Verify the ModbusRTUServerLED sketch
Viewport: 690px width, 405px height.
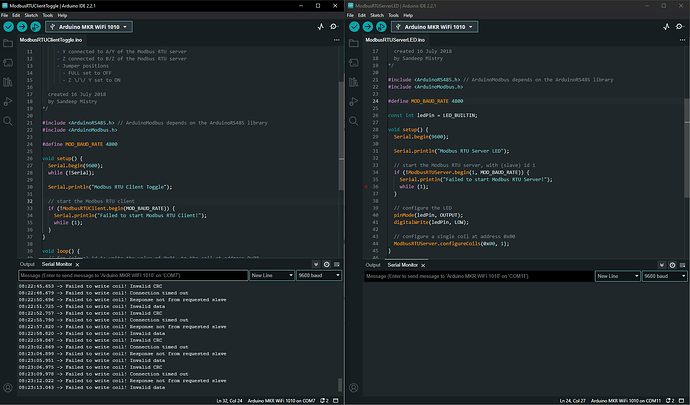[354, 27]
